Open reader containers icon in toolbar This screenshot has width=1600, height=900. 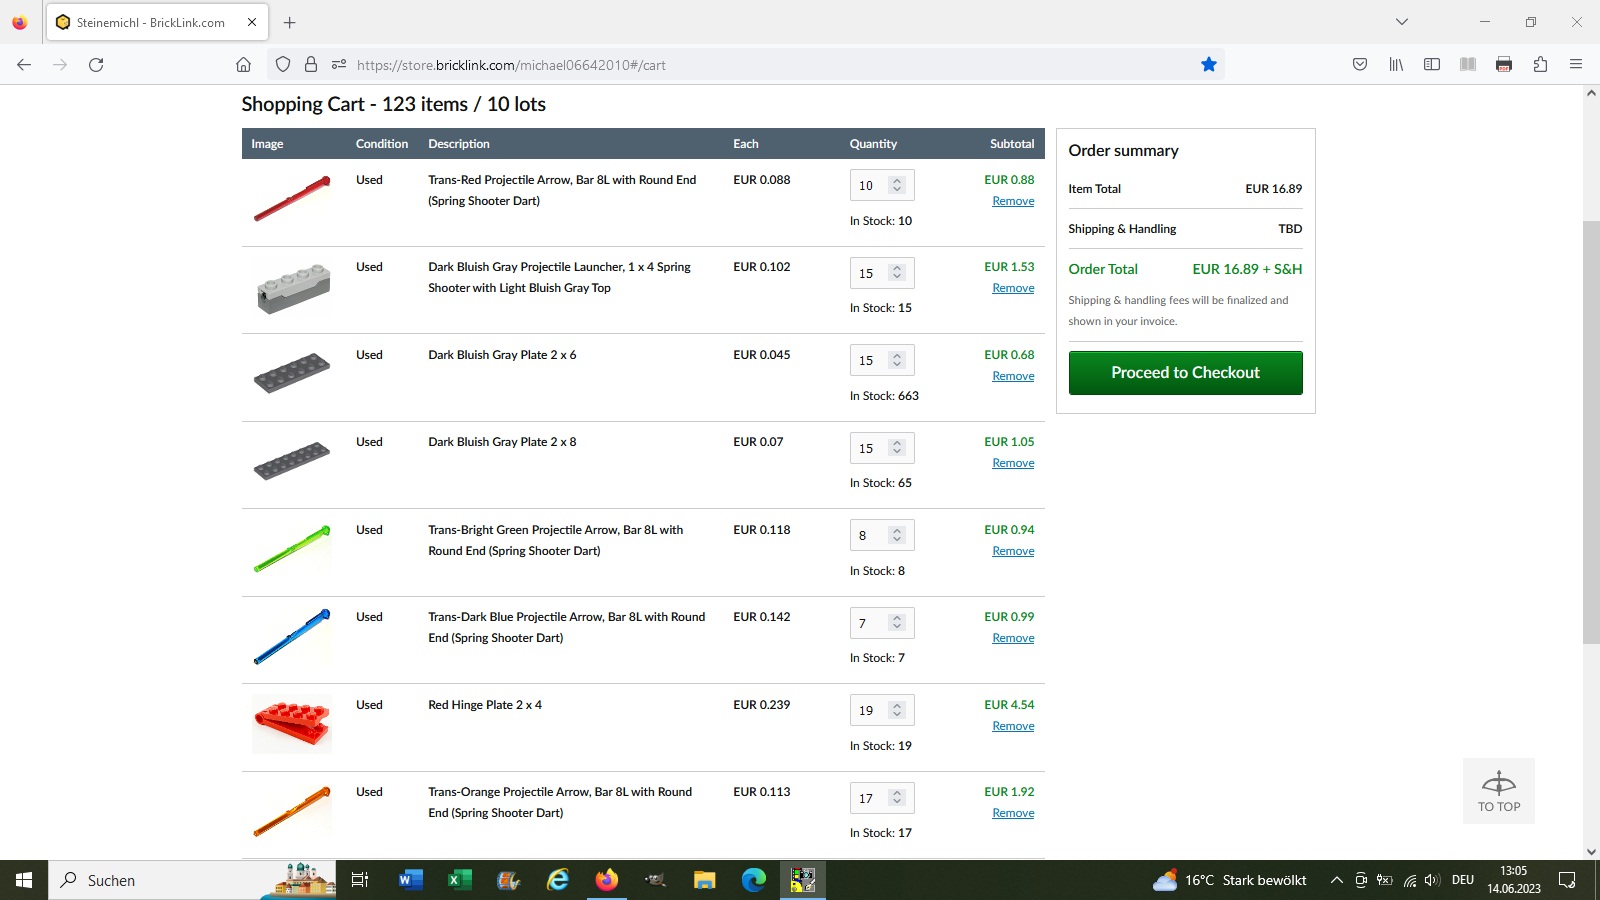point(1468,64)
